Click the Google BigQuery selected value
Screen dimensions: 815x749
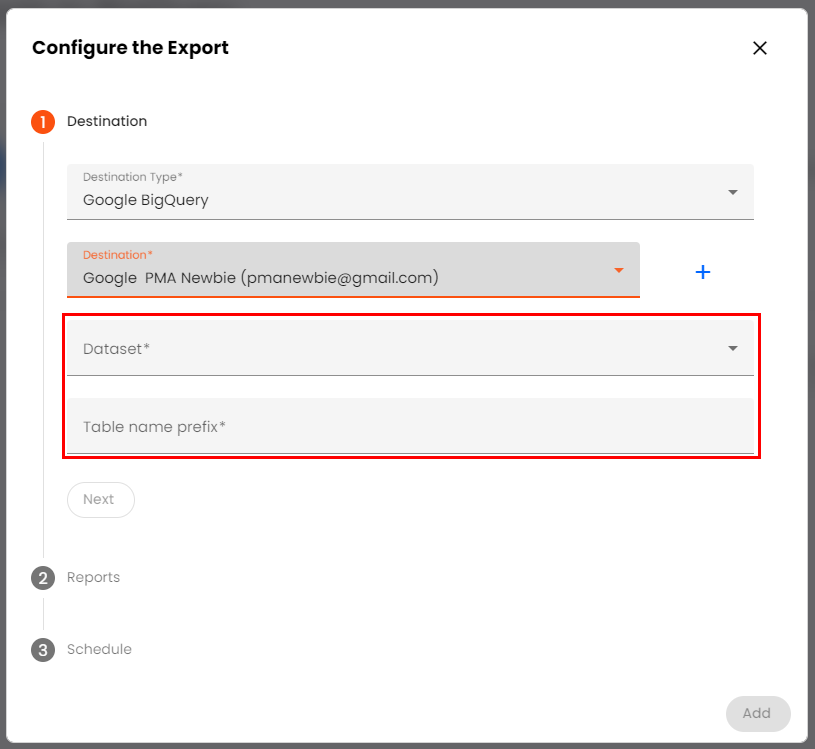coord(146,200)
